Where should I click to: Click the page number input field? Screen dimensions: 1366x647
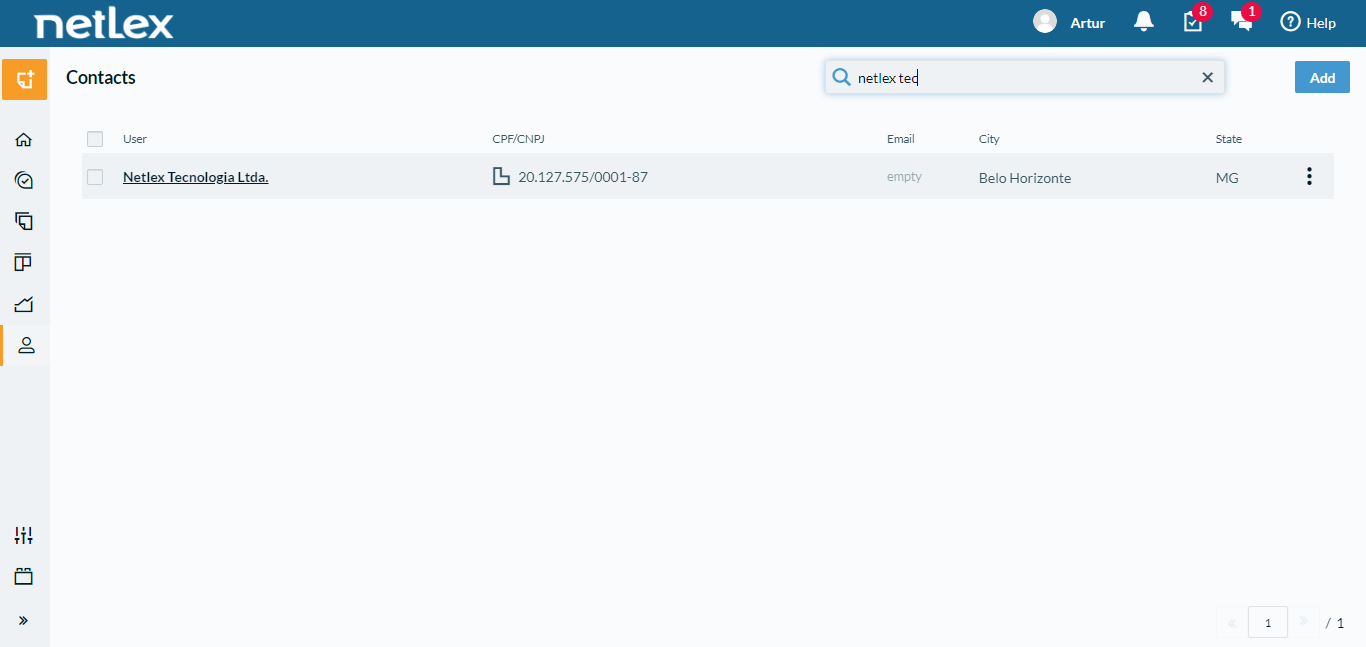pyautogui.click(x=1268, y=622)
